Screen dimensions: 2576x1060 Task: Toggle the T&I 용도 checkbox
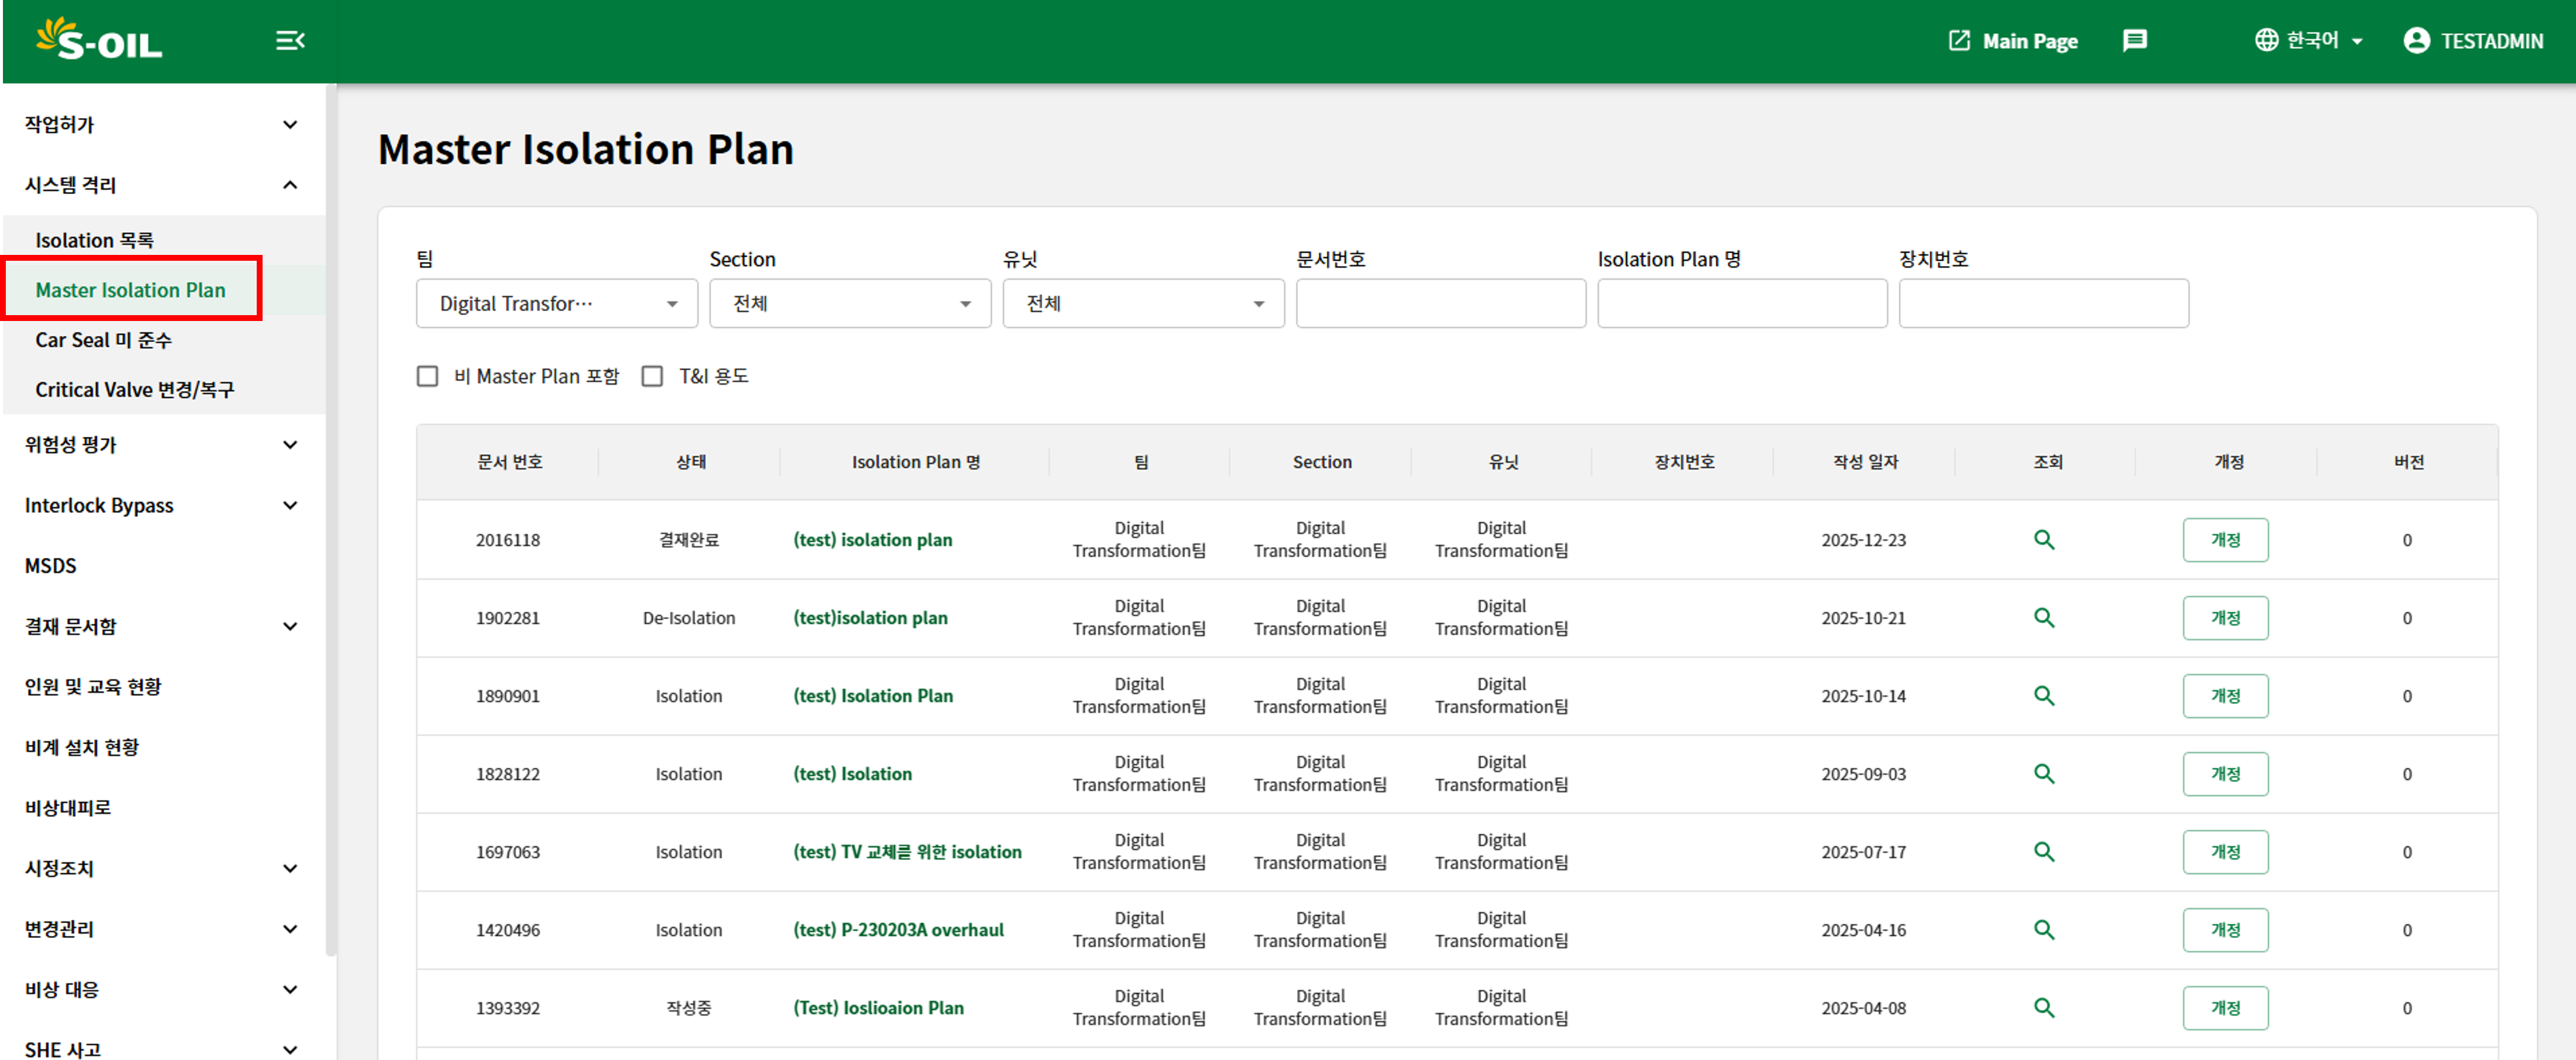click(653, 377)
